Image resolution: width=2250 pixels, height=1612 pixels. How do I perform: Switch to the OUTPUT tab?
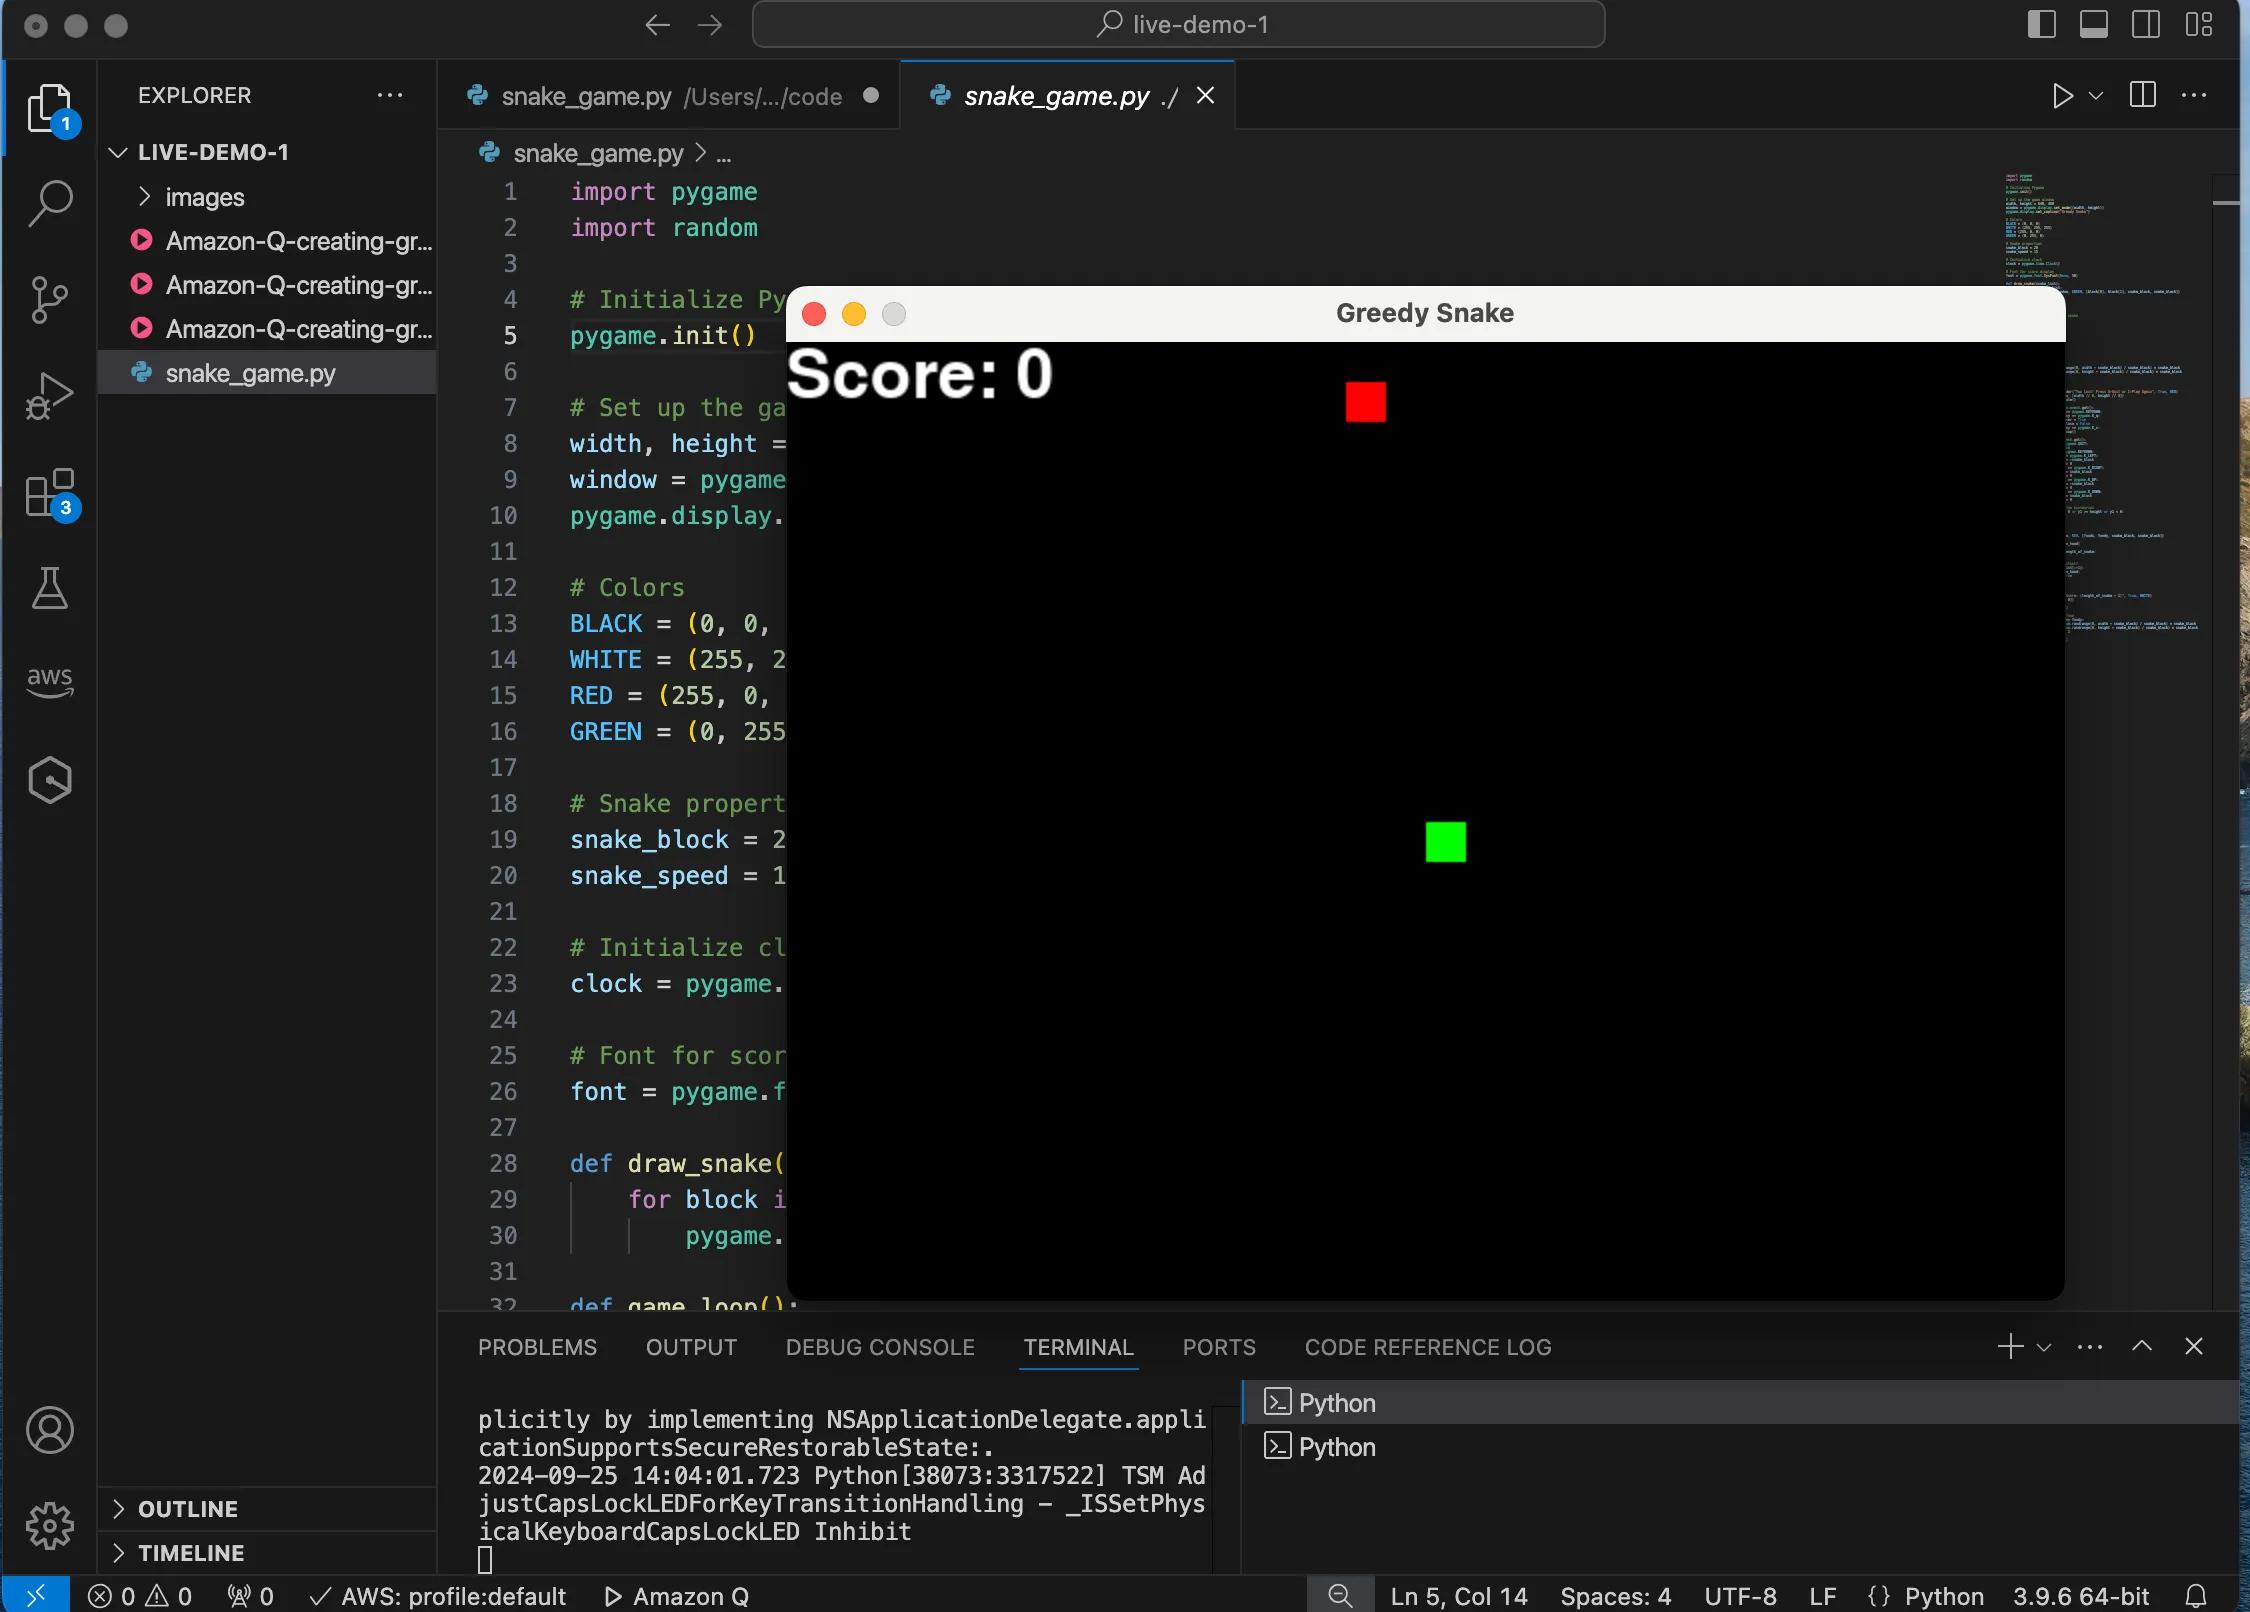point(691,1347)
